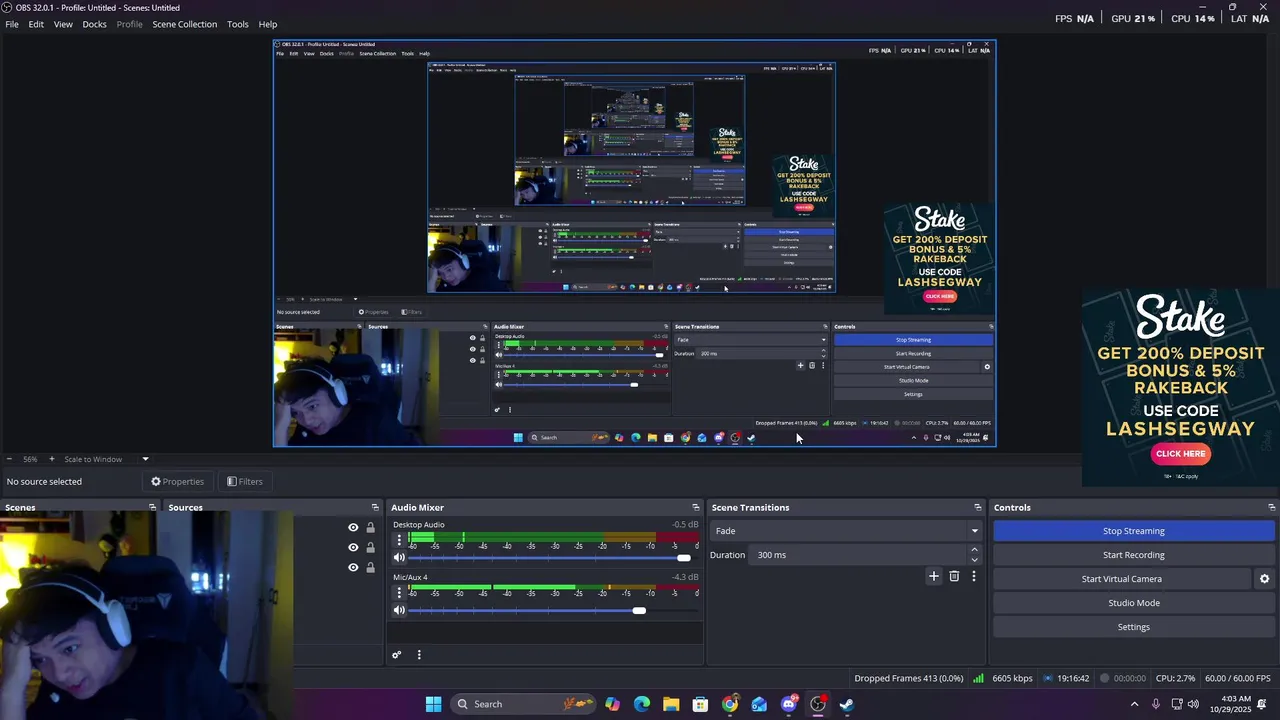The image size is (1280, 720).
Task: Click green connection bars status icon
Action: tap(978, 678)
